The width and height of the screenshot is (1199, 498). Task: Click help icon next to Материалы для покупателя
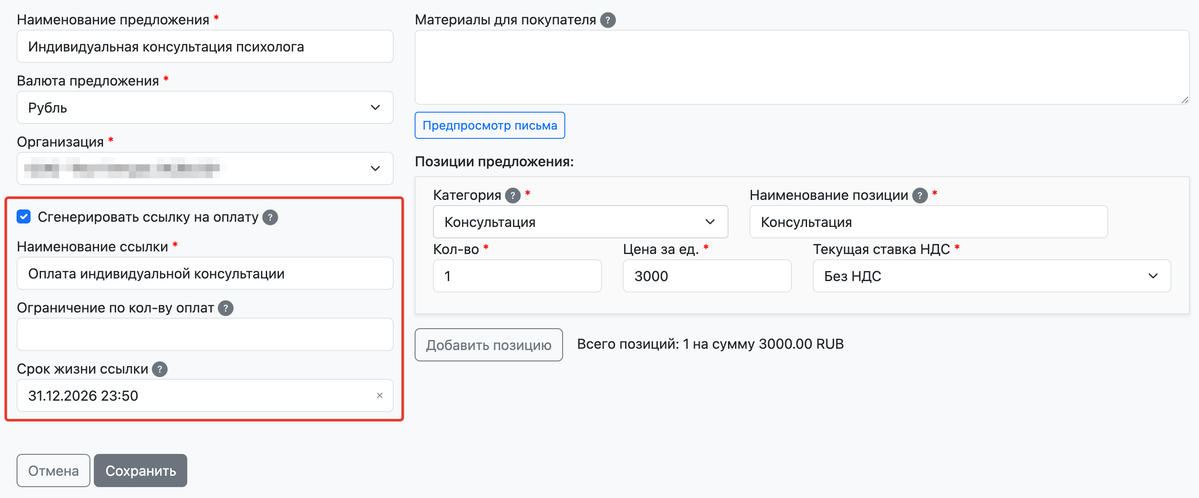click(608, 20)
